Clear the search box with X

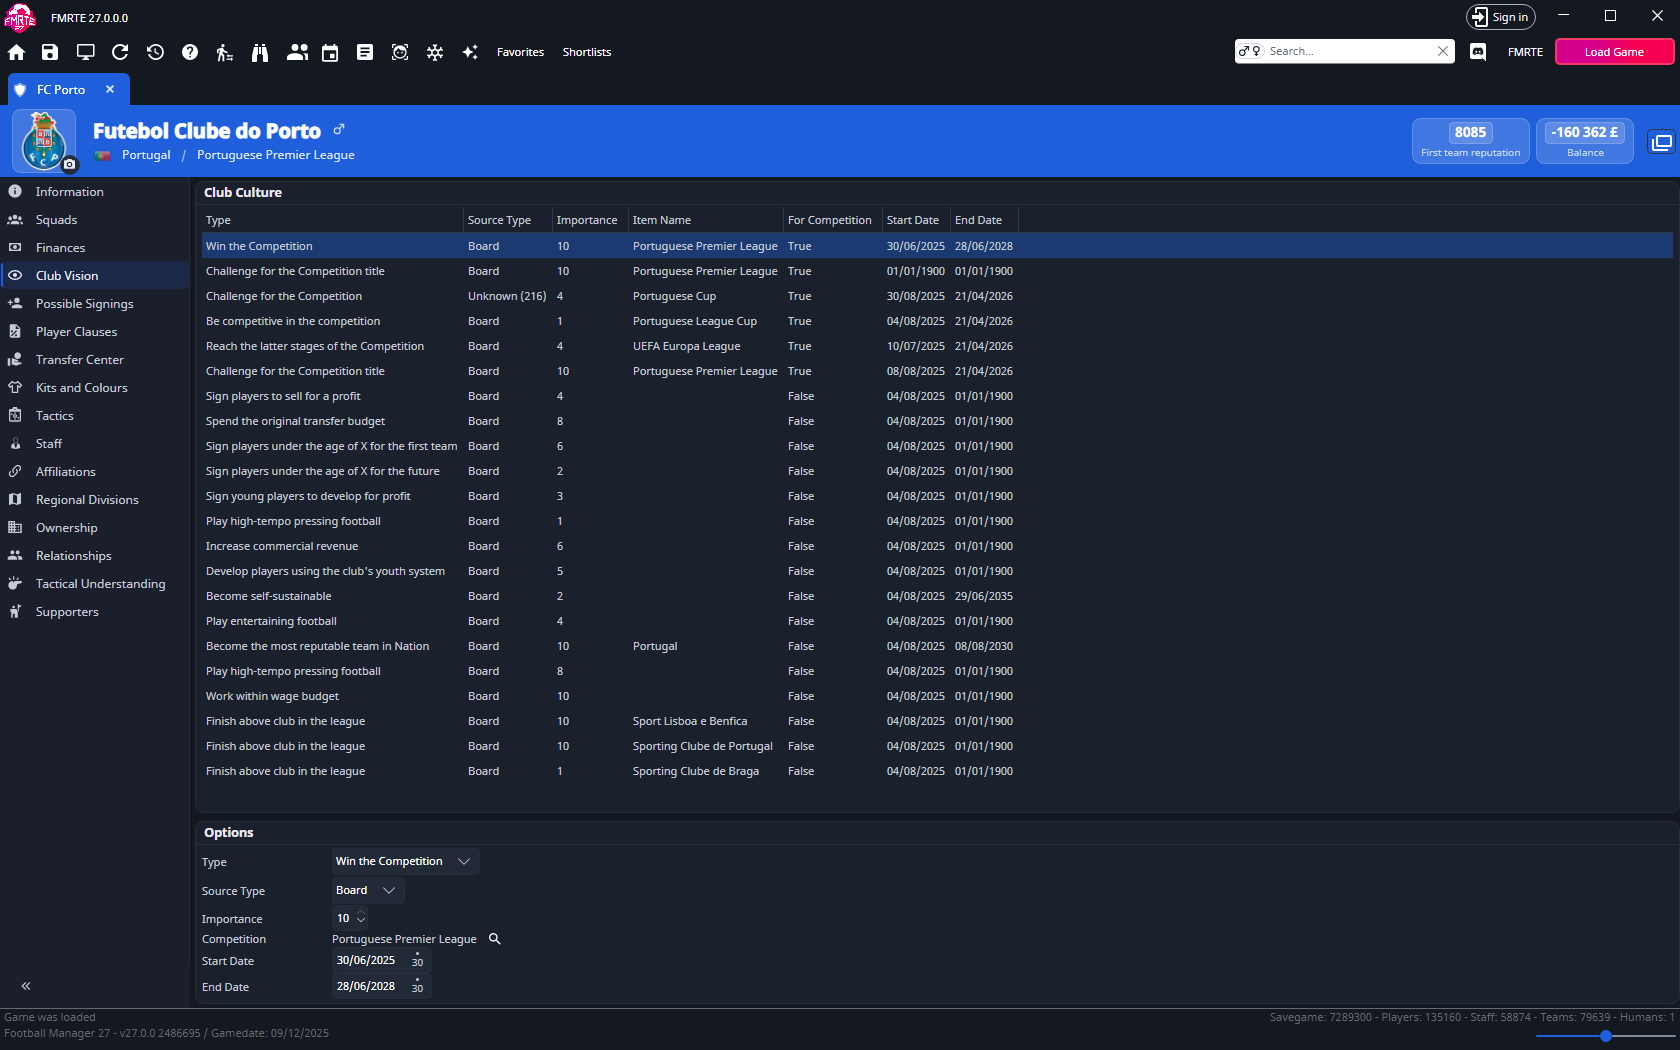point(1443,51)
